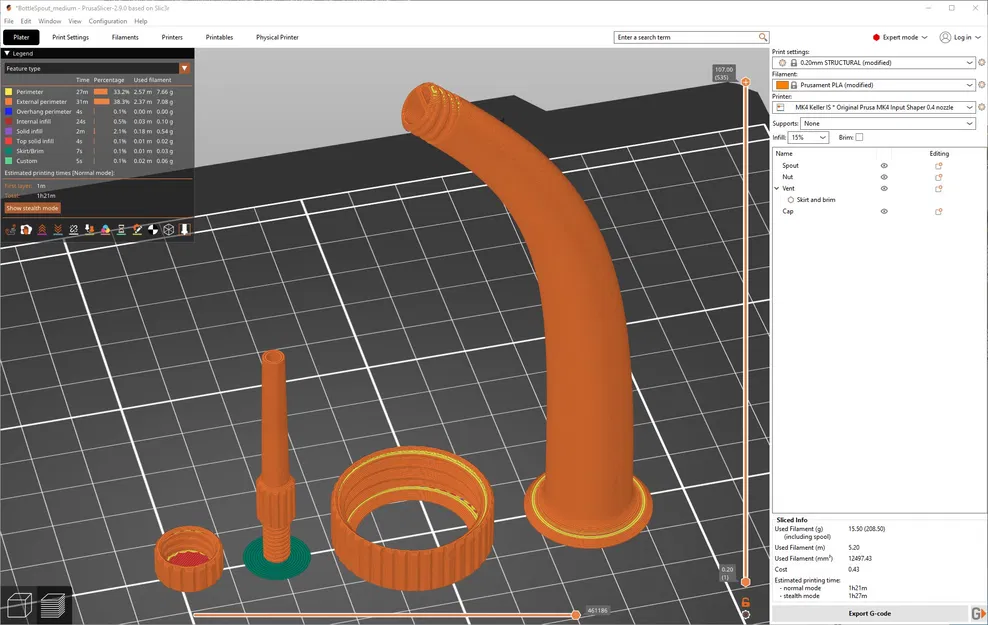The height and width of the screenshot is (625, 988).
Task: Switch to Printers tab
Action: tap(172, 37)
